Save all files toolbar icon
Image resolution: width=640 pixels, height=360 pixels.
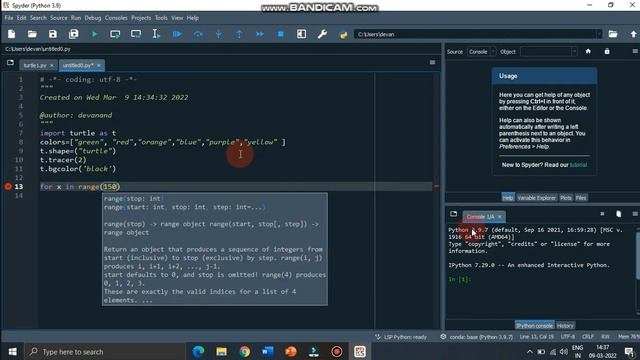tap(73, 34)
